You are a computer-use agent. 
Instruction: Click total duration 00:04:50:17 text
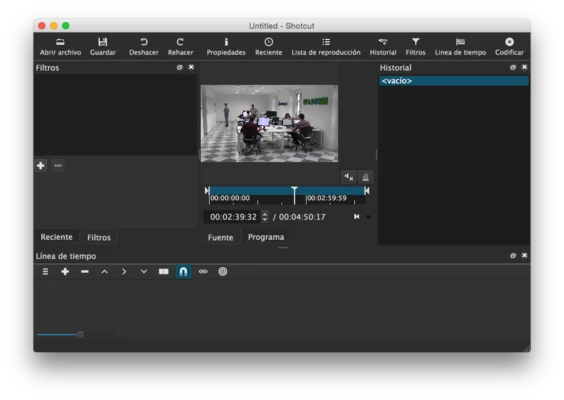[302, 217]
